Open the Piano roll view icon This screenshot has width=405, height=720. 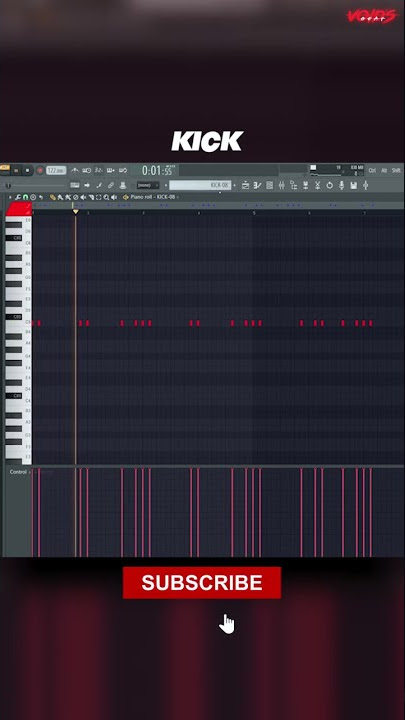pyautogui.click(x=257, y=185)
